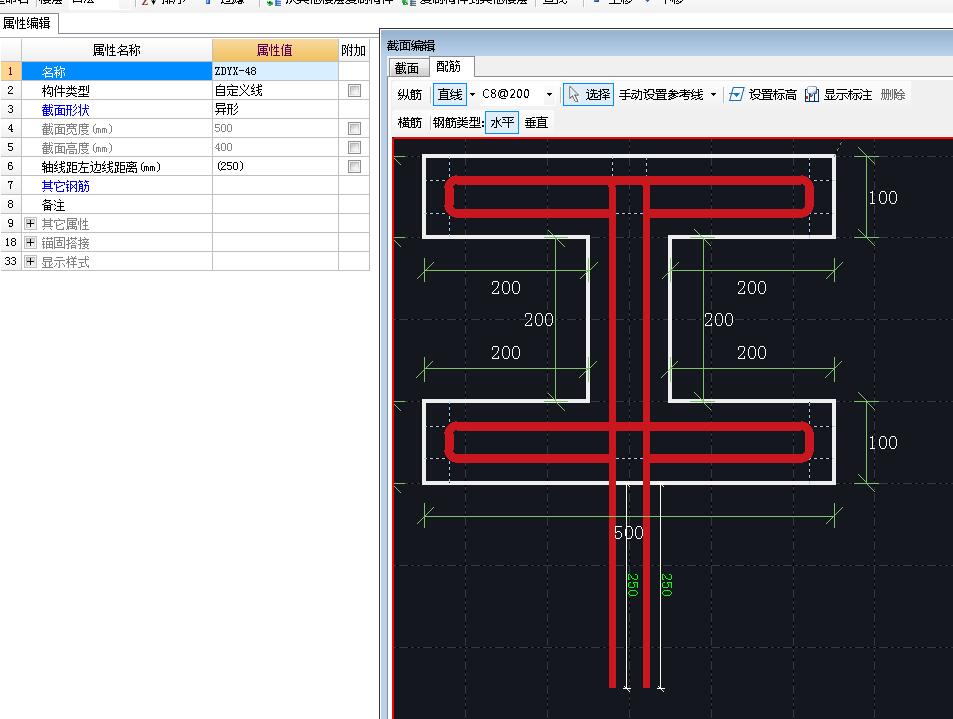
Task: Open the C8@200 rebar combo box
Action: tap(517, 94)
